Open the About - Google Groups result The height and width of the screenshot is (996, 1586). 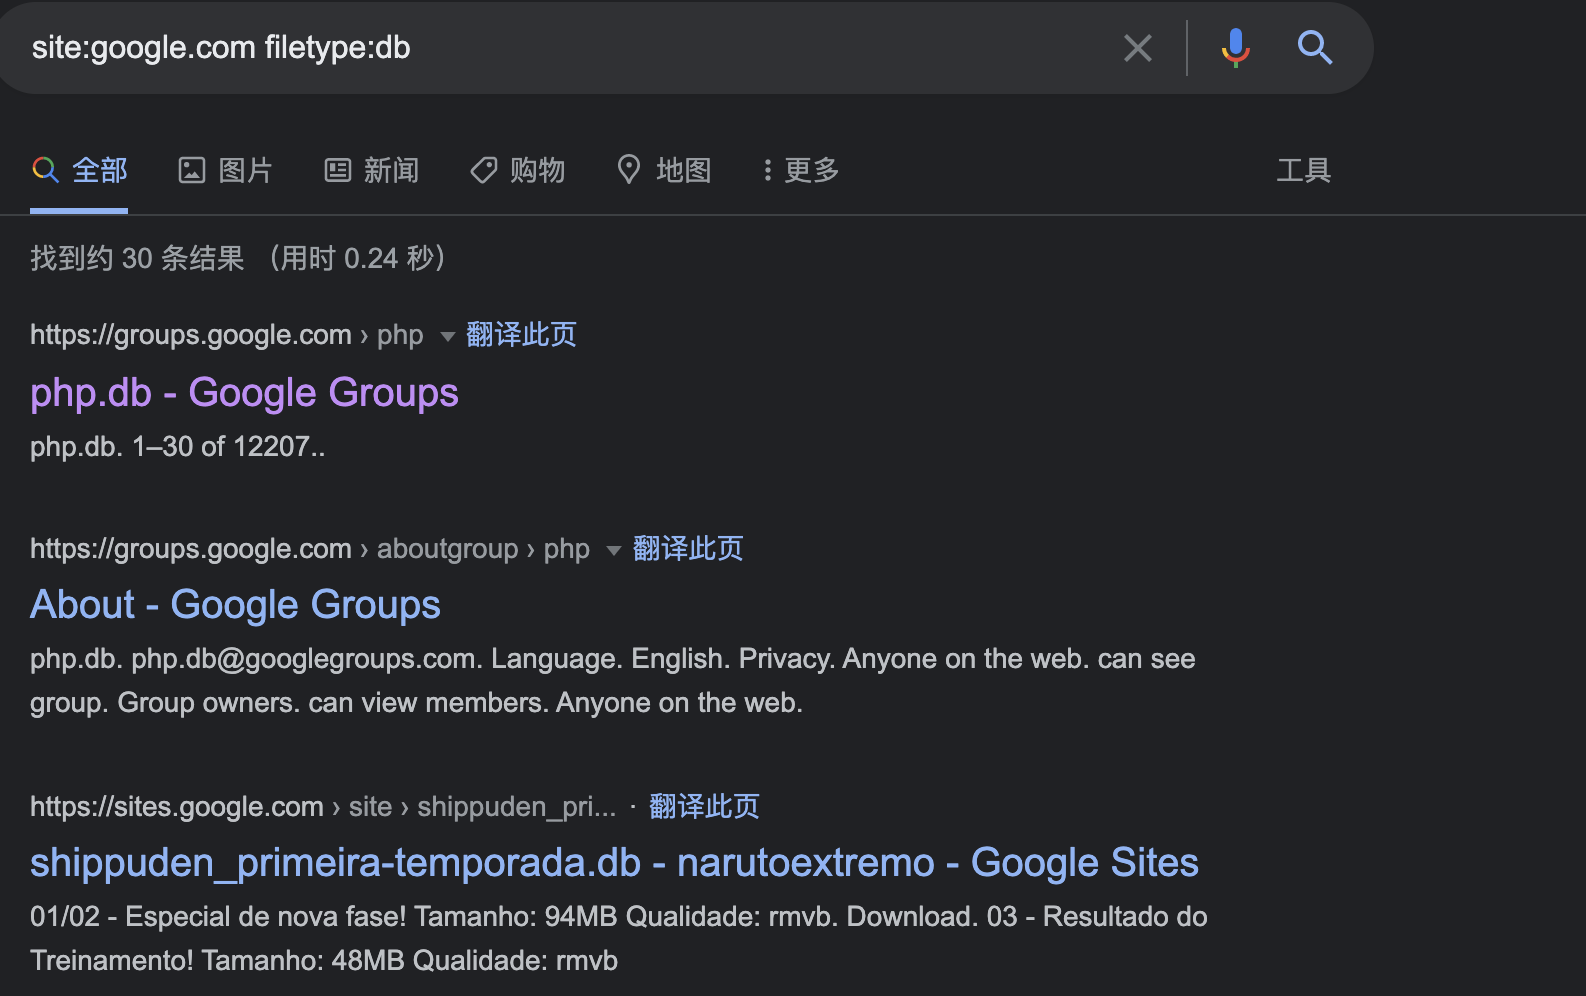point(235,605)
